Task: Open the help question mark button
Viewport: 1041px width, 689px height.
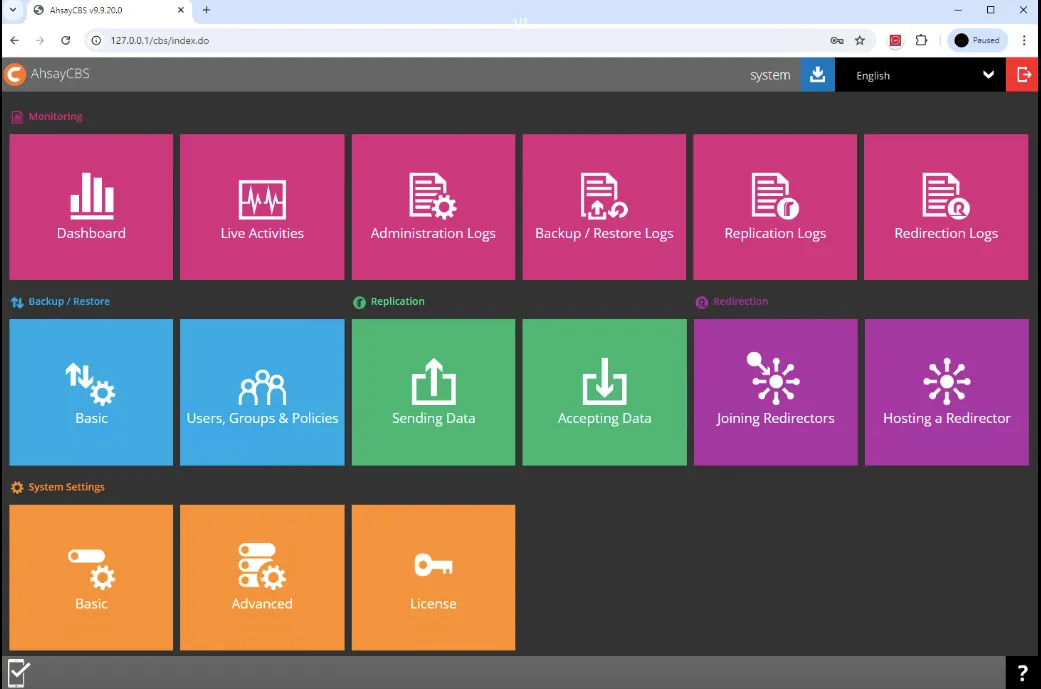Action: (x=1022, y=672)
